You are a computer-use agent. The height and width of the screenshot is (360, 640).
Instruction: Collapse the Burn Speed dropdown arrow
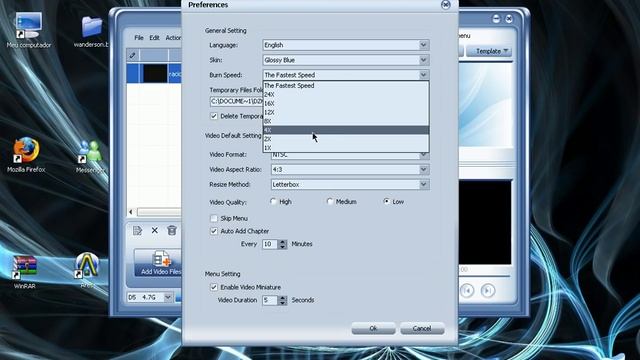coord(424,75)
